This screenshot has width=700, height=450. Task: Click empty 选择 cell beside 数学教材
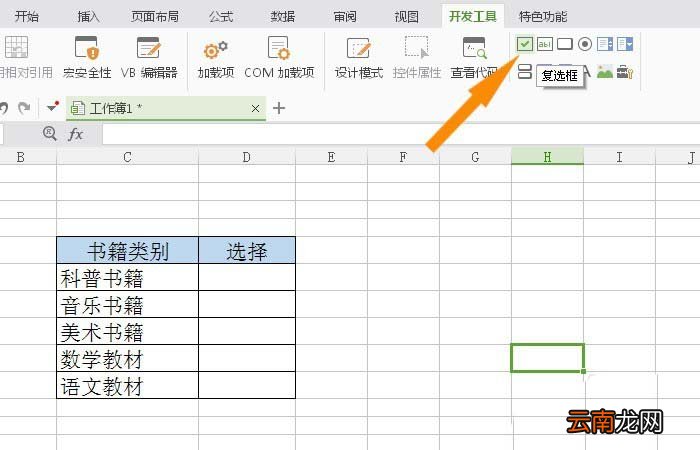[247, 358]
